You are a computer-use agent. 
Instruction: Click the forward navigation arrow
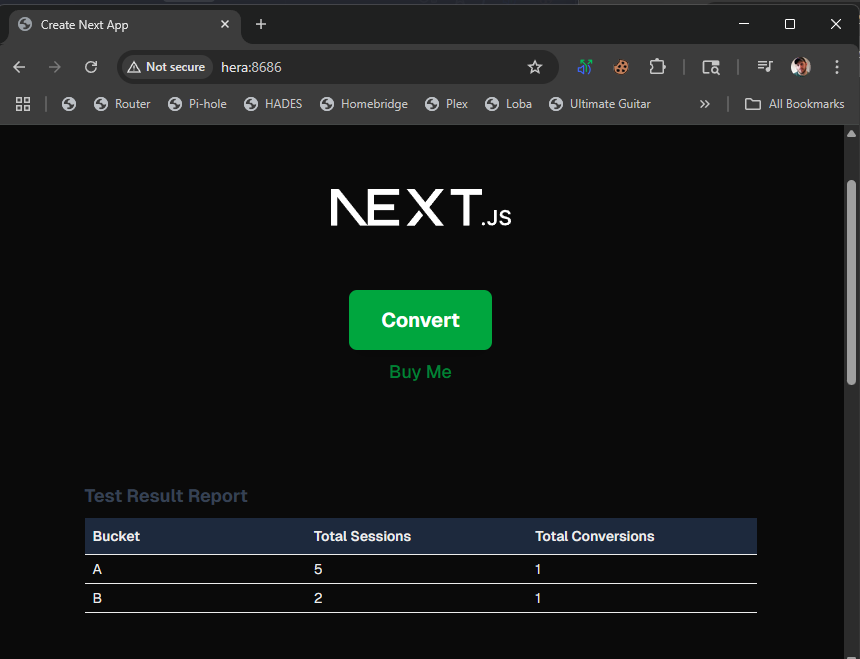tap(54, 67)
